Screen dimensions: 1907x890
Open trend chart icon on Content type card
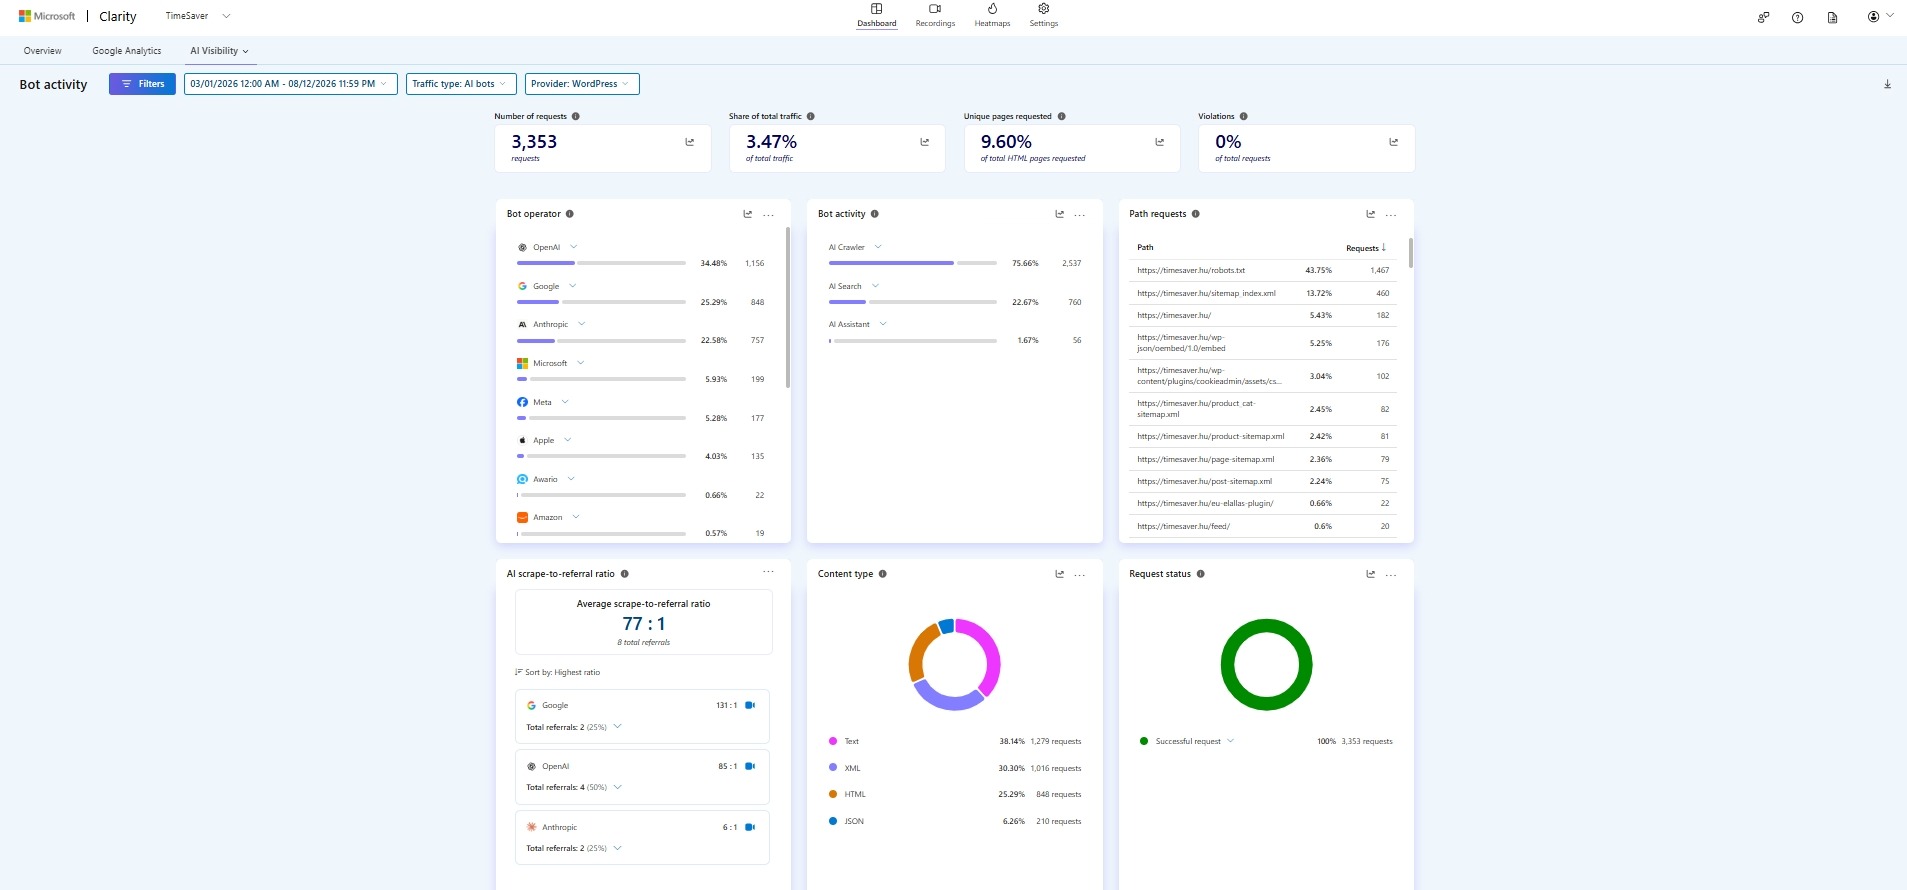pos(1059,574)
